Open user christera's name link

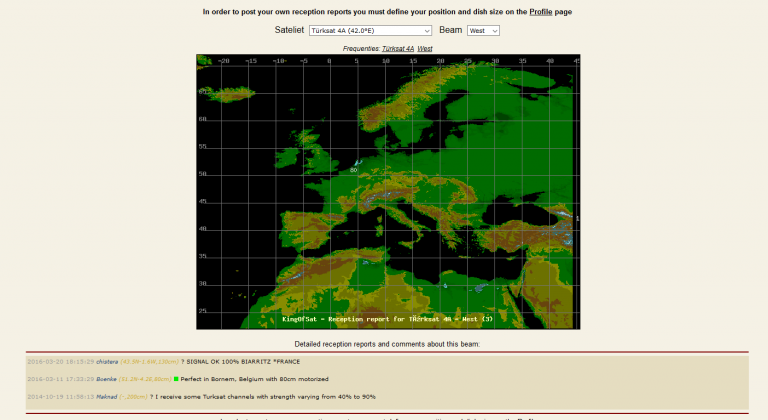pos(81,361)
